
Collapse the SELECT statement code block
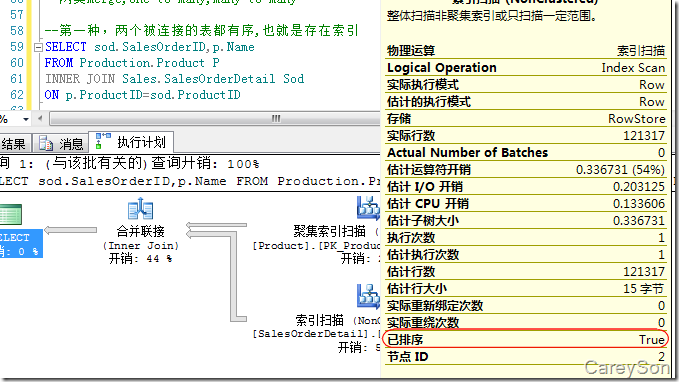point(38,47)
